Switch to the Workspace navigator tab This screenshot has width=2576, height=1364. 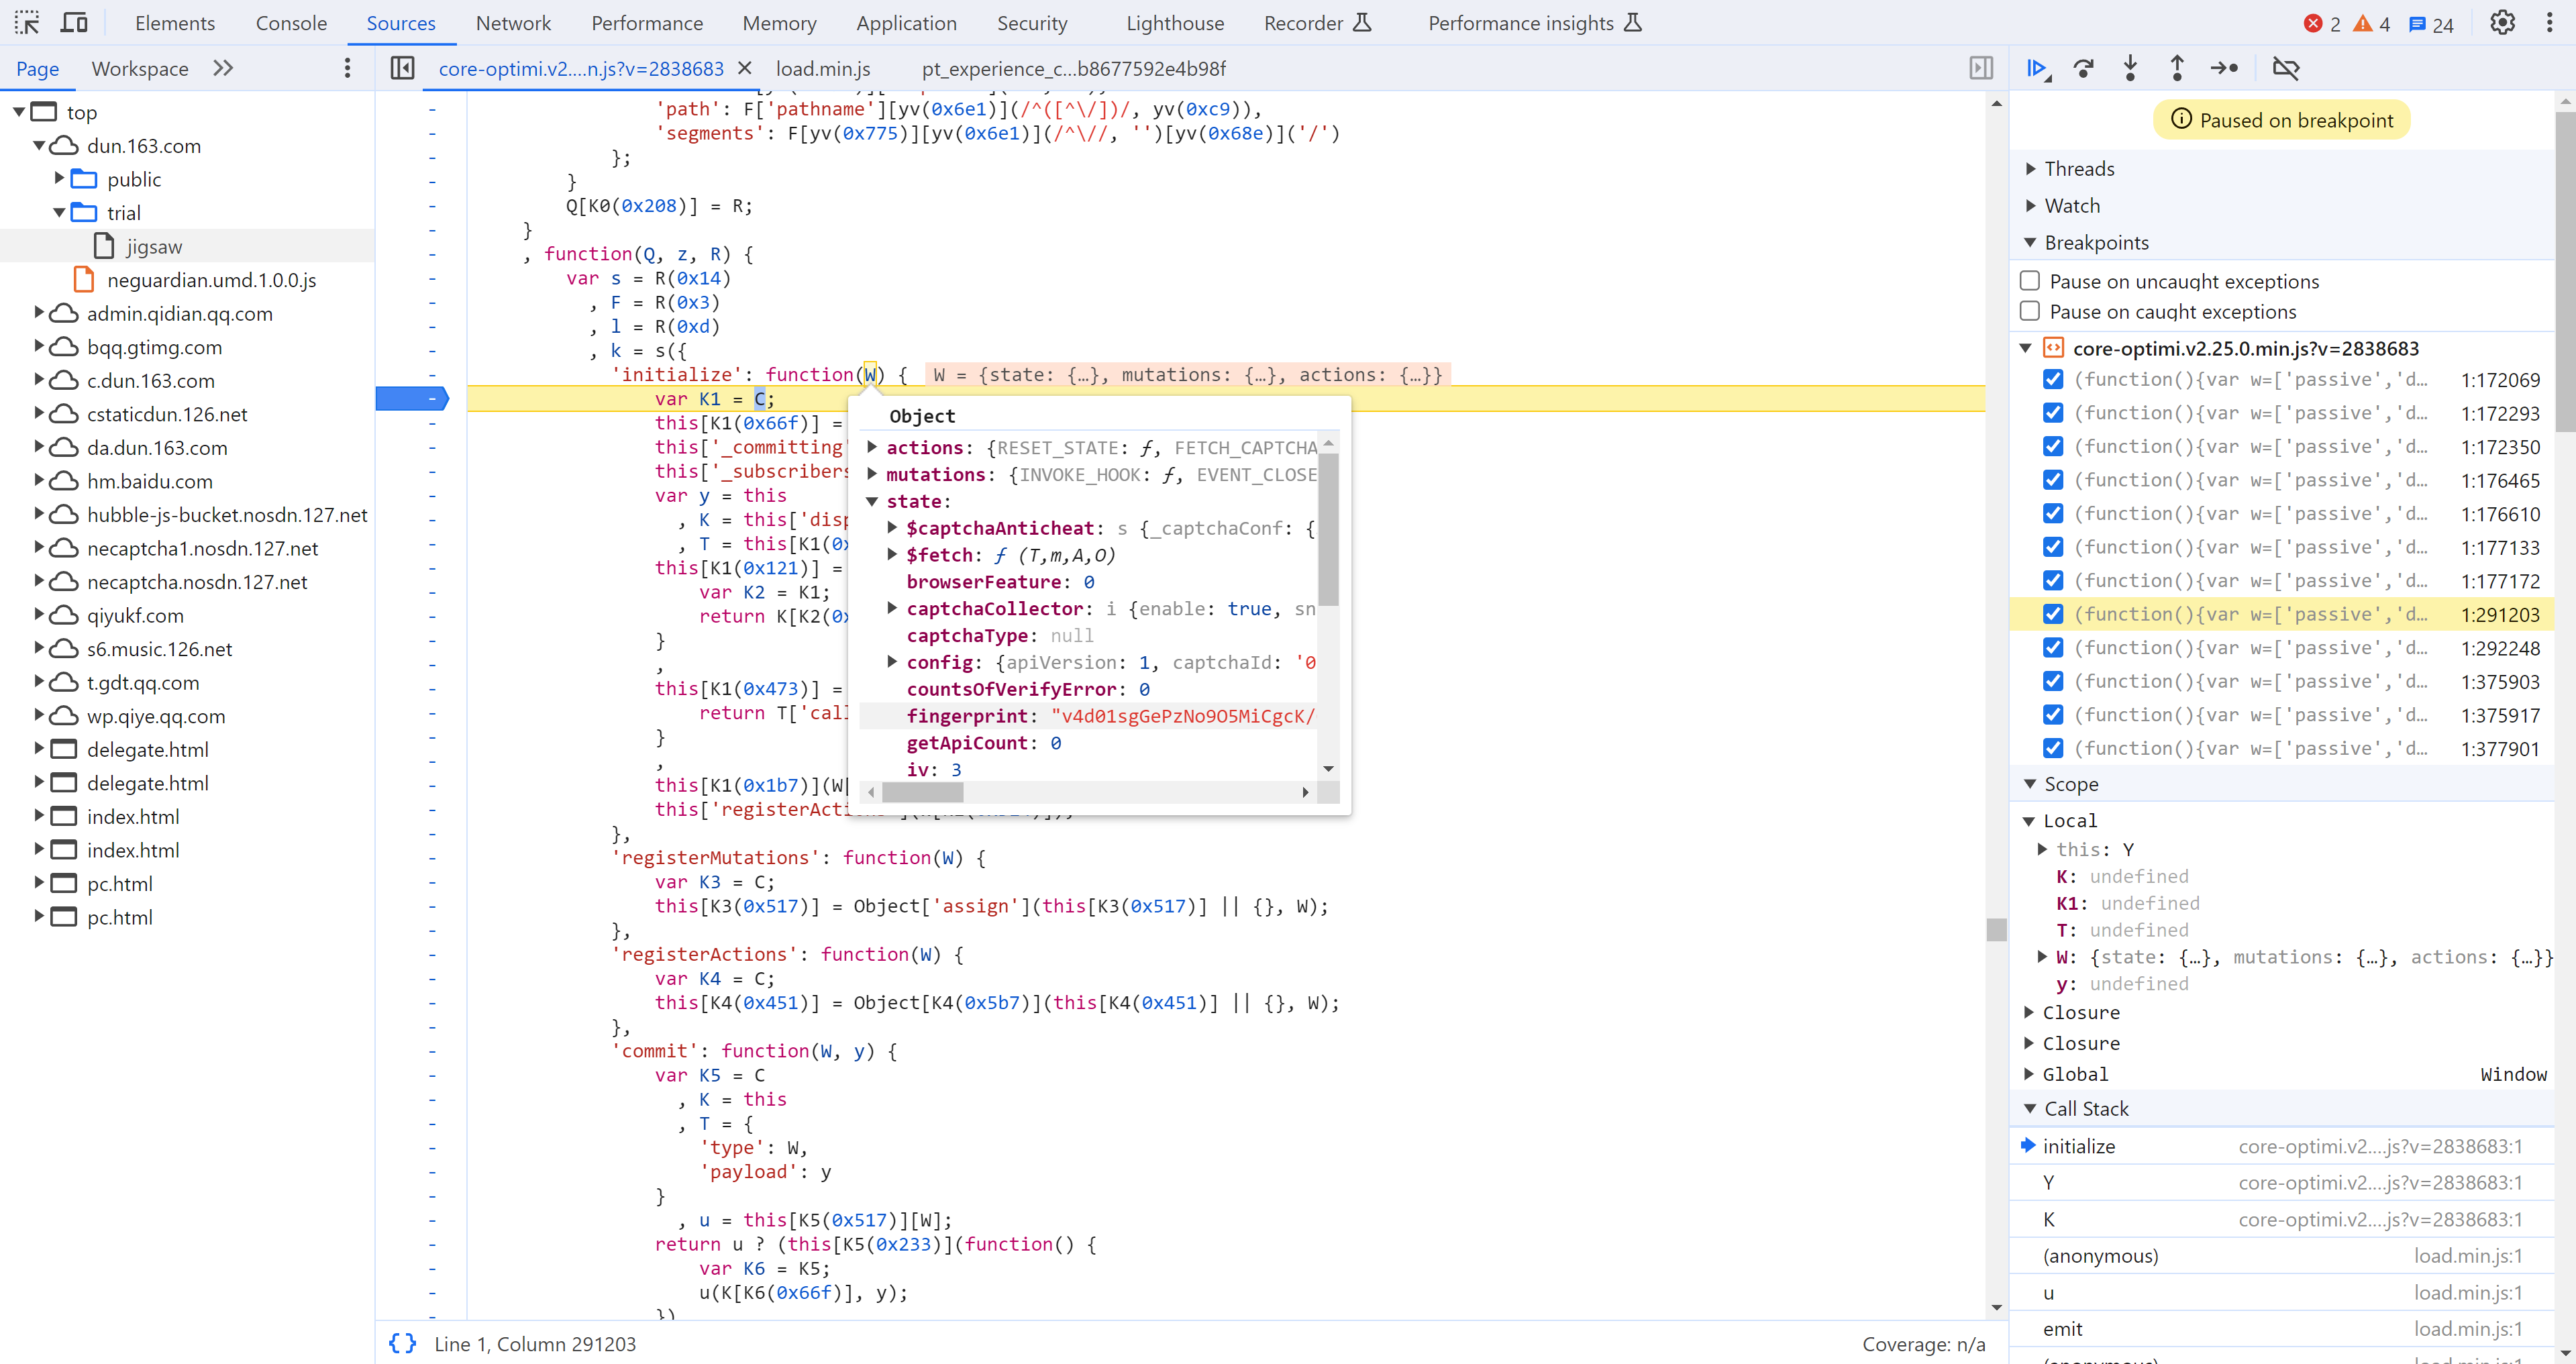click(140, 68)
